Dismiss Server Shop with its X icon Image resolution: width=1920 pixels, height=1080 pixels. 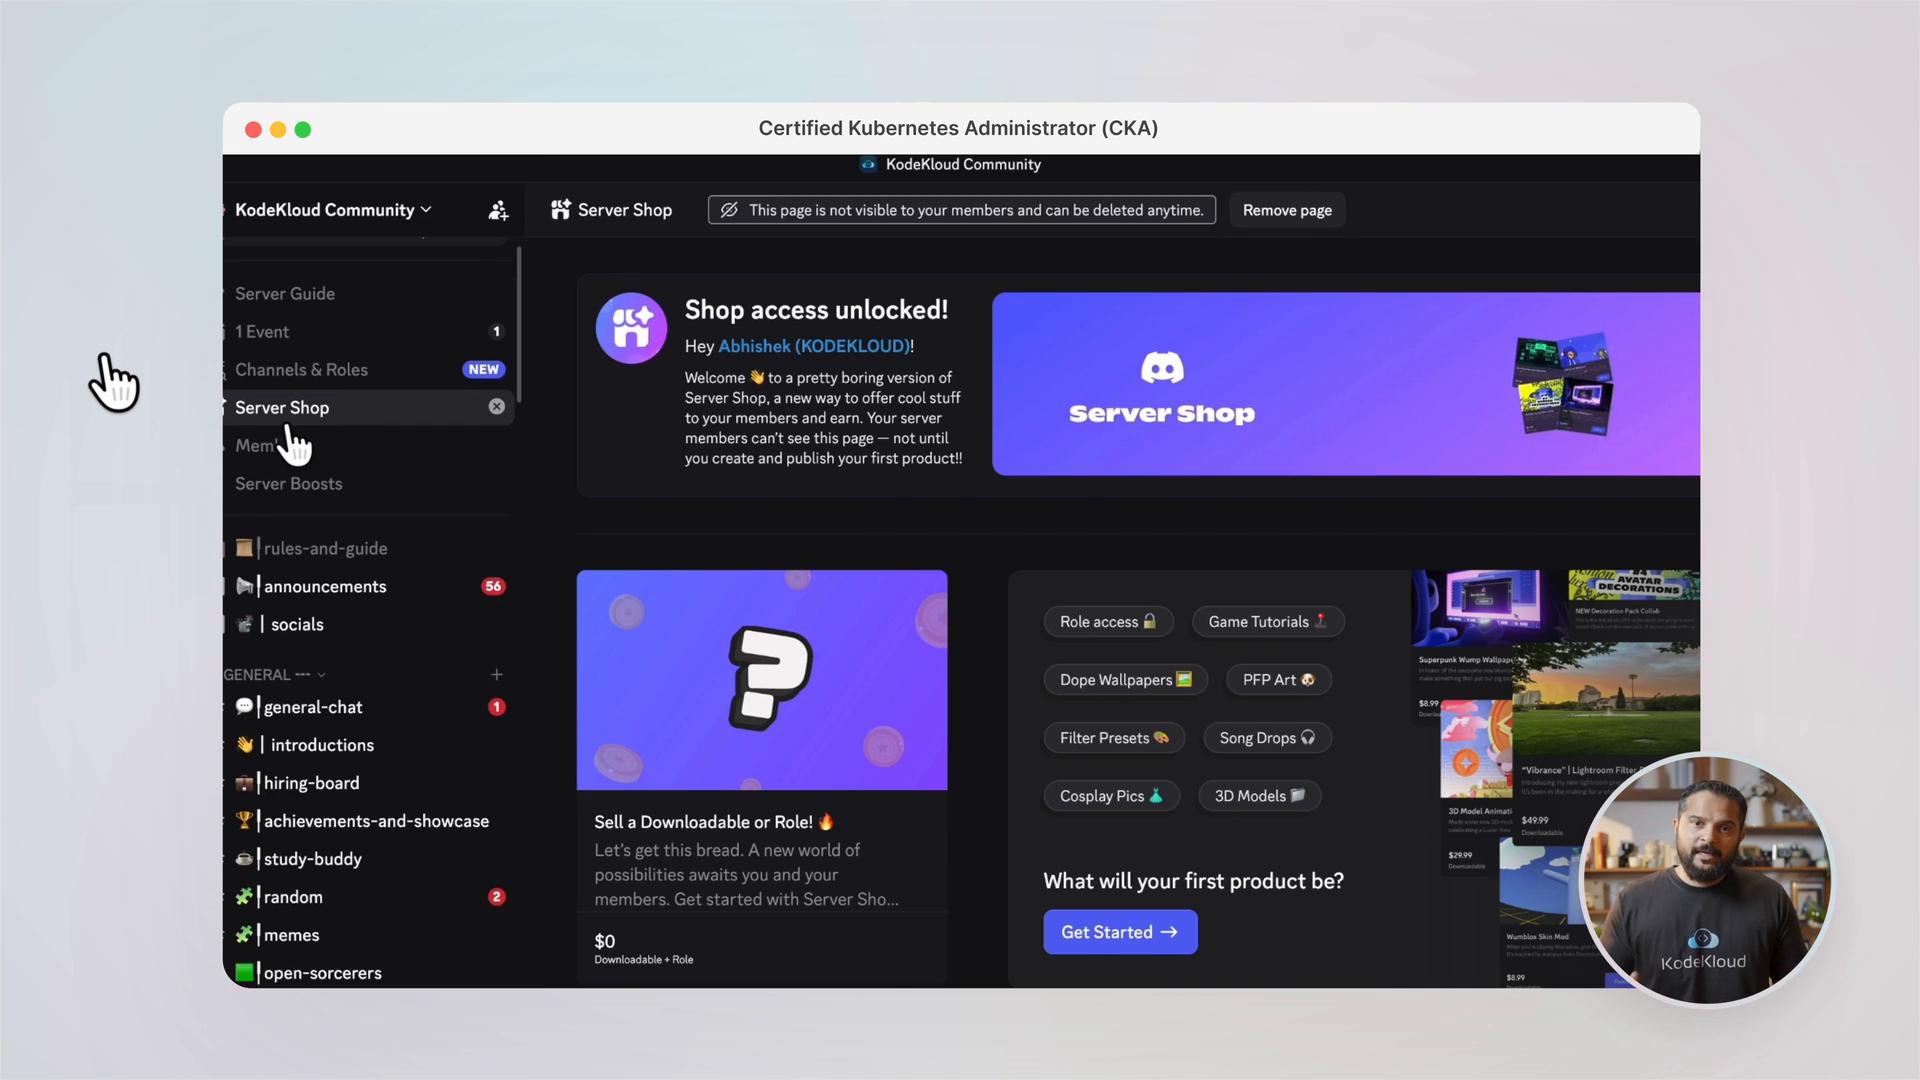497,406
